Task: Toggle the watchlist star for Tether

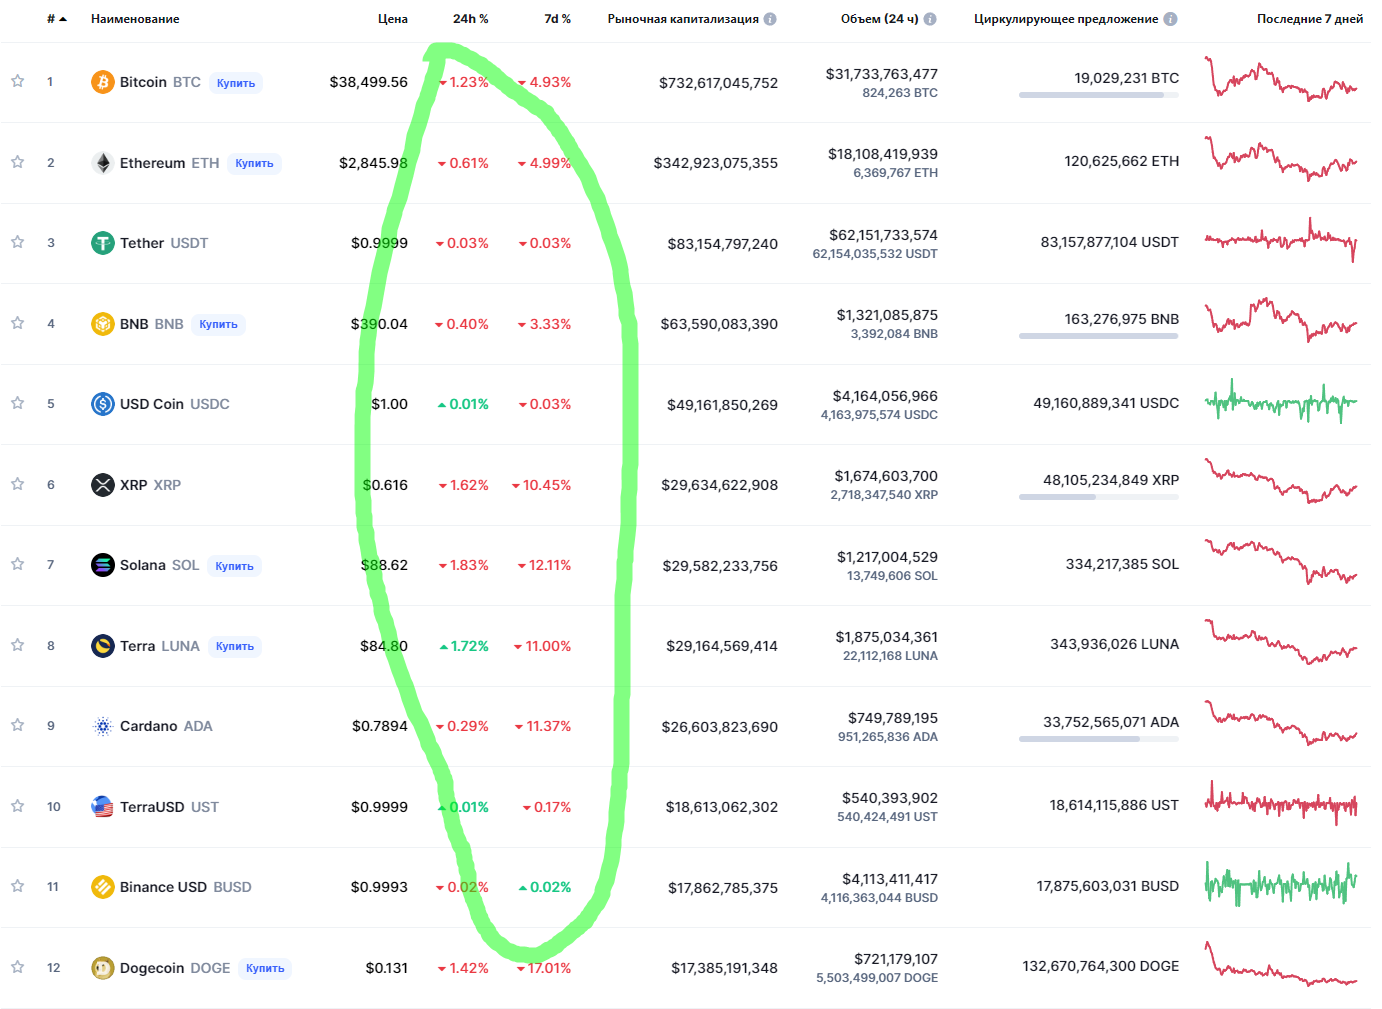Action: coord(17,242)
